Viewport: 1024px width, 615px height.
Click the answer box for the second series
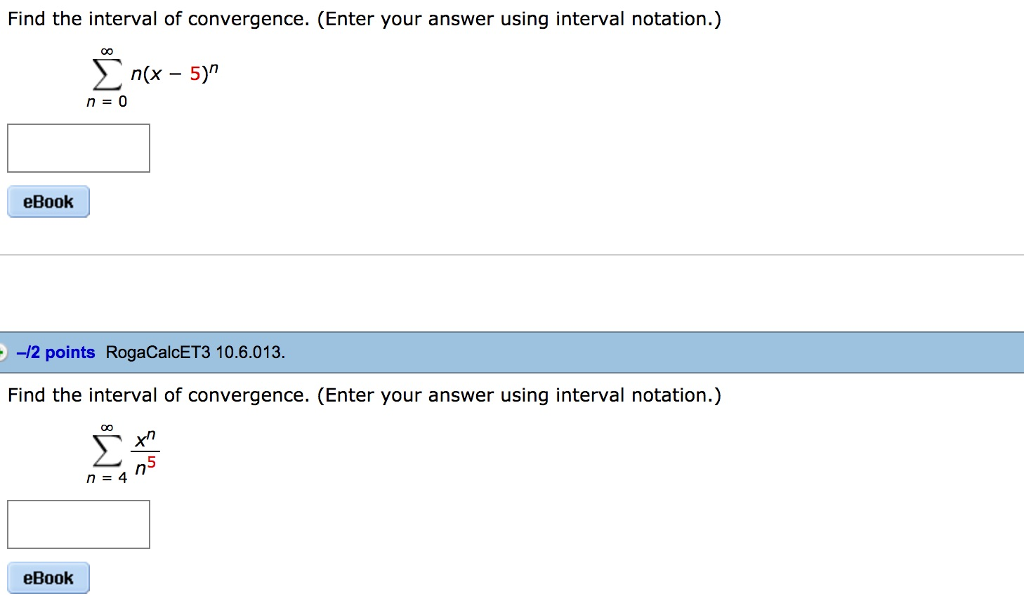[x=78, y=523]
